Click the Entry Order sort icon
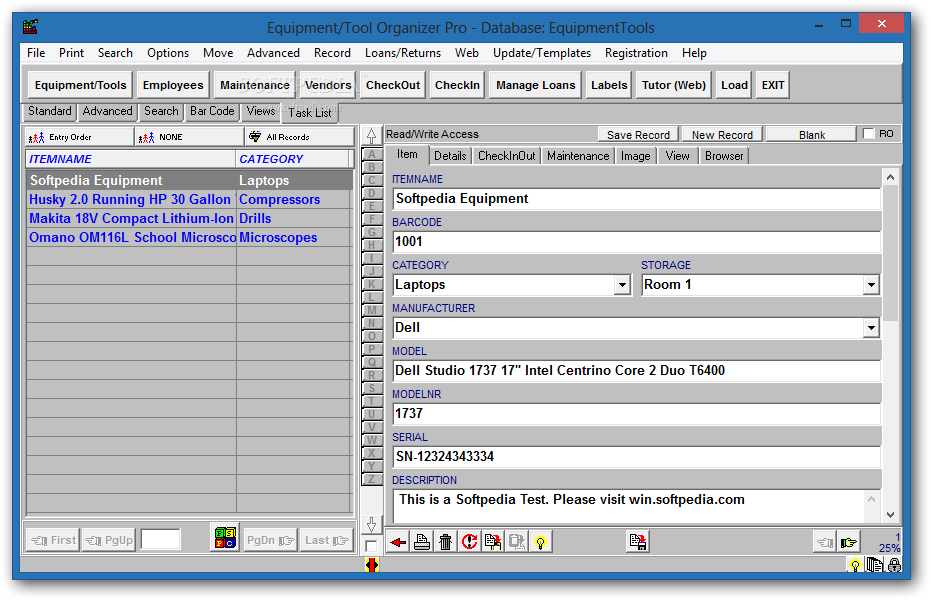 36,138
